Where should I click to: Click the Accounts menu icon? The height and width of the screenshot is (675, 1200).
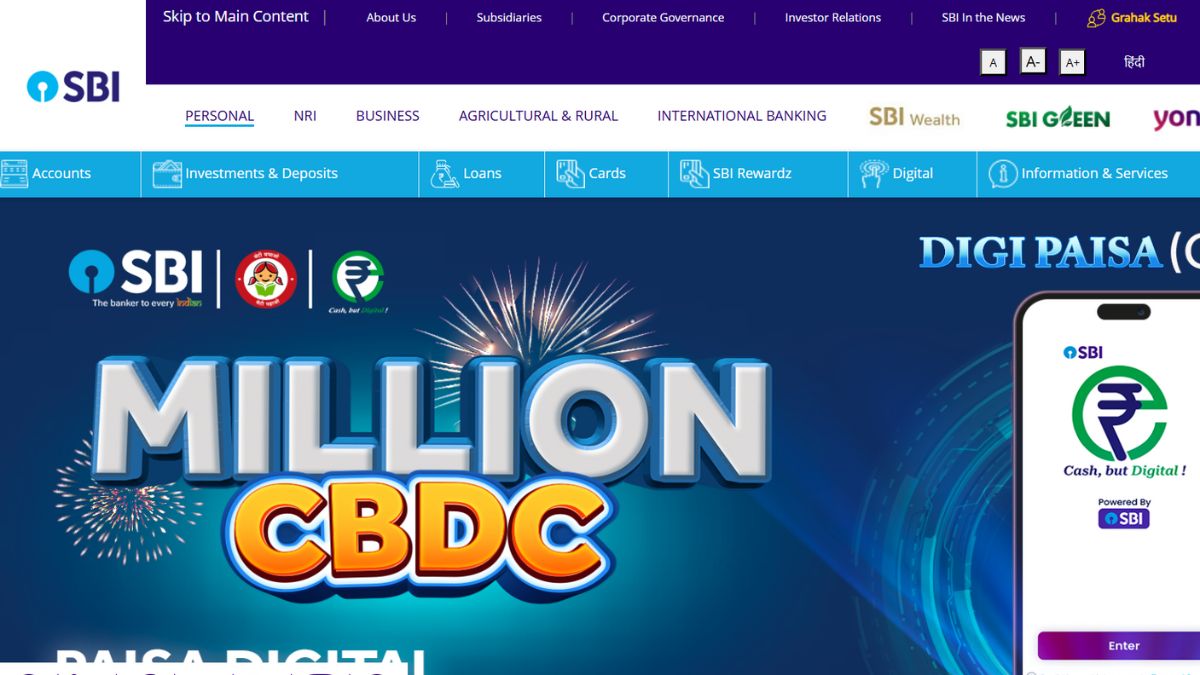point(14,174)
